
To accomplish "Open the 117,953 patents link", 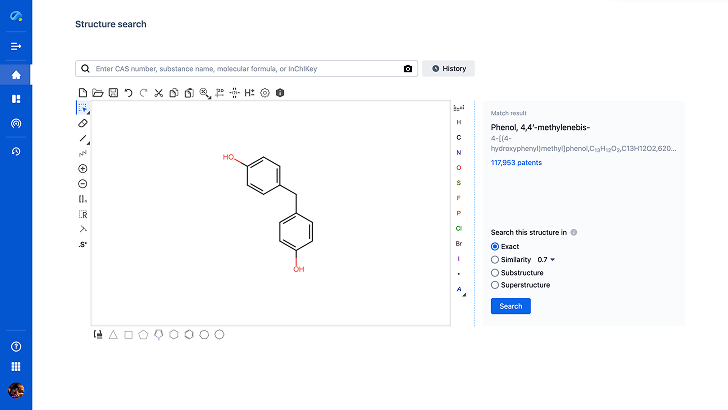I will 517,163.
